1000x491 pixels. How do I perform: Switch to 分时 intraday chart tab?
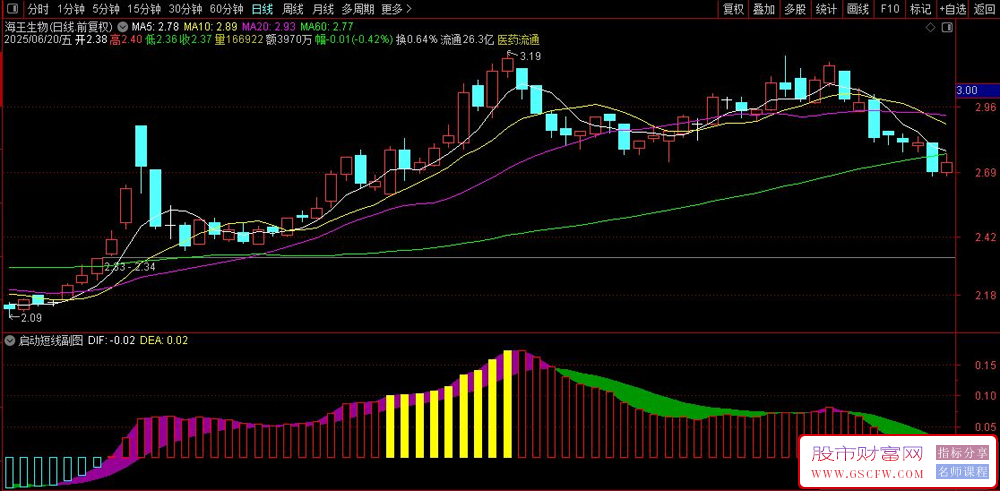(x=38, y=9)
